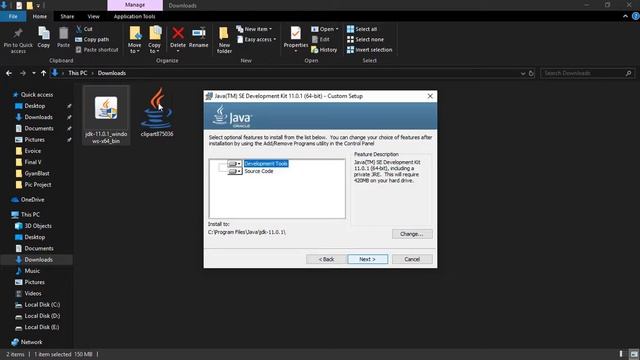Open Source Code feature dropdown
Screen dimensions: 640x360
(235, 171)
